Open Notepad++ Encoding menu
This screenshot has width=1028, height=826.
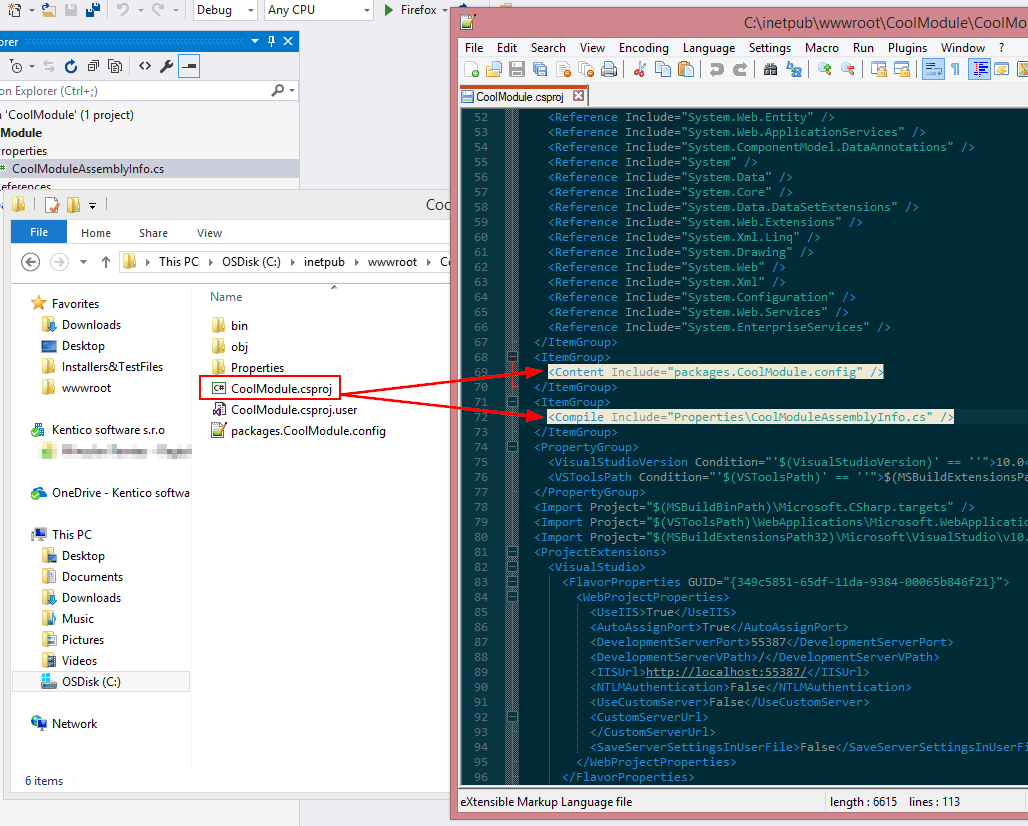point(643,48)
